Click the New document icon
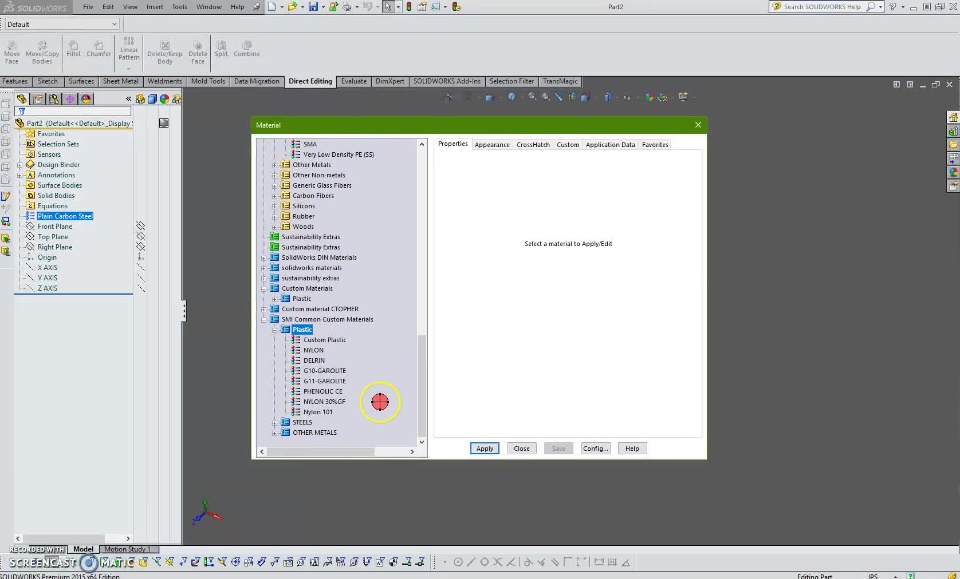The height and width of the screenshot is (579, 960). coord(272,7)
